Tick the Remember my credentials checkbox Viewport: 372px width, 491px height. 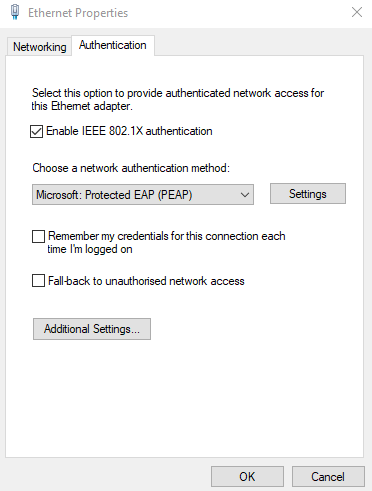pyautogui.click(x=38, y=236)
